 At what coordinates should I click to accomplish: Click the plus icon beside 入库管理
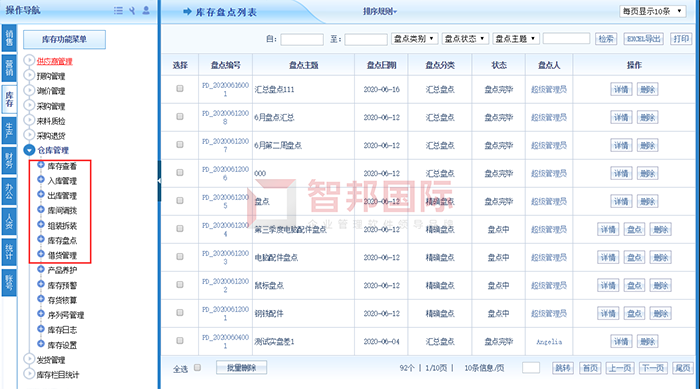[x=41, y=180]
